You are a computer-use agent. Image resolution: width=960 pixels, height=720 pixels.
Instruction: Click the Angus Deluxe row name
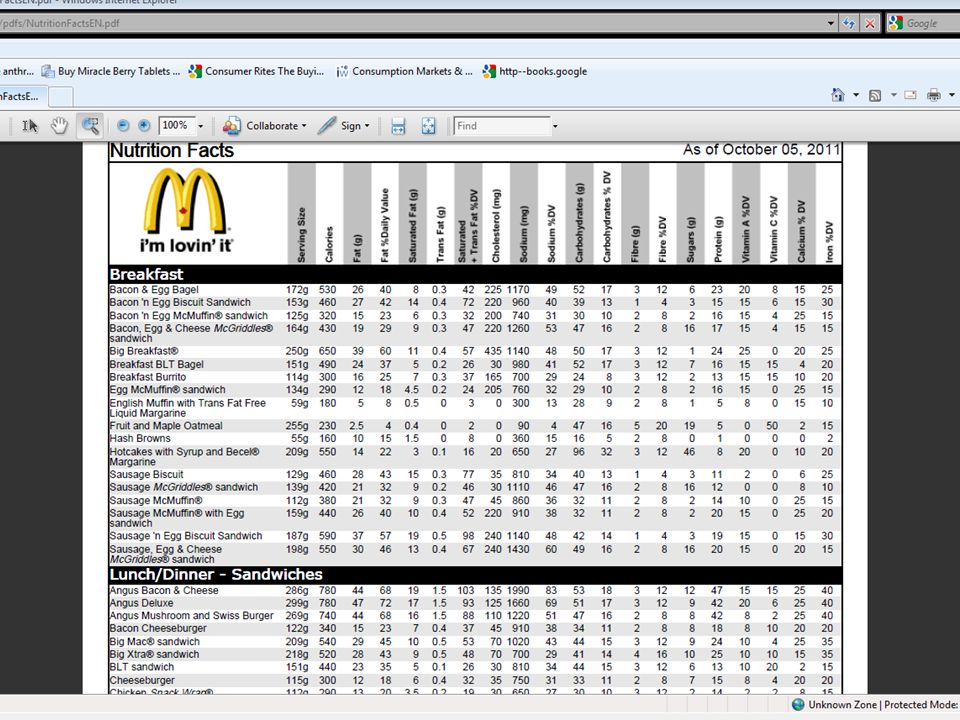141,603
